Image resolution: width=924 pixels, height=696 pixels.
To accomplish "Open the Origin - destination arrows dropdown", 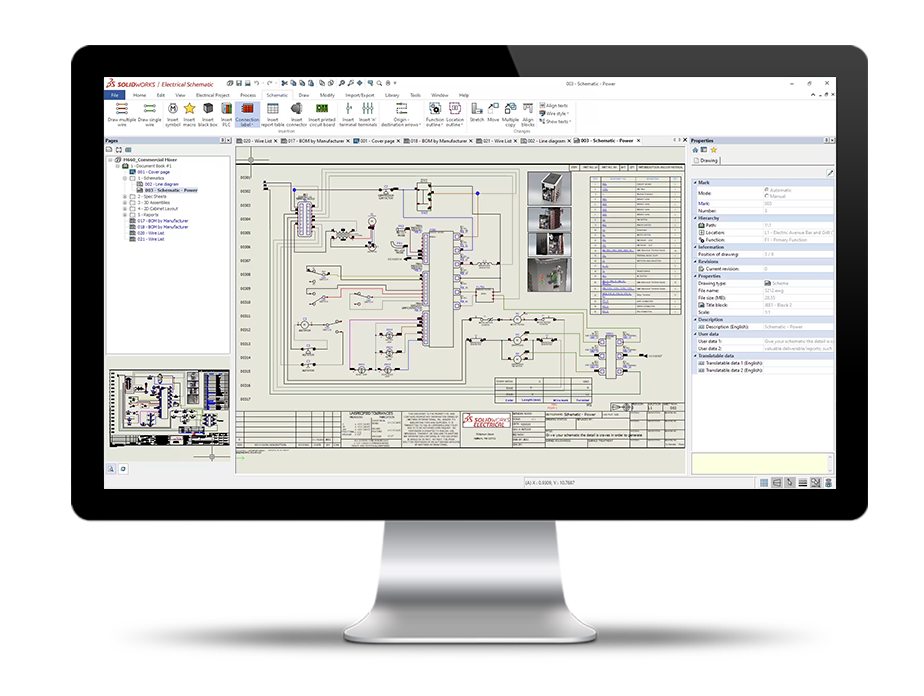I will point(400,123).
